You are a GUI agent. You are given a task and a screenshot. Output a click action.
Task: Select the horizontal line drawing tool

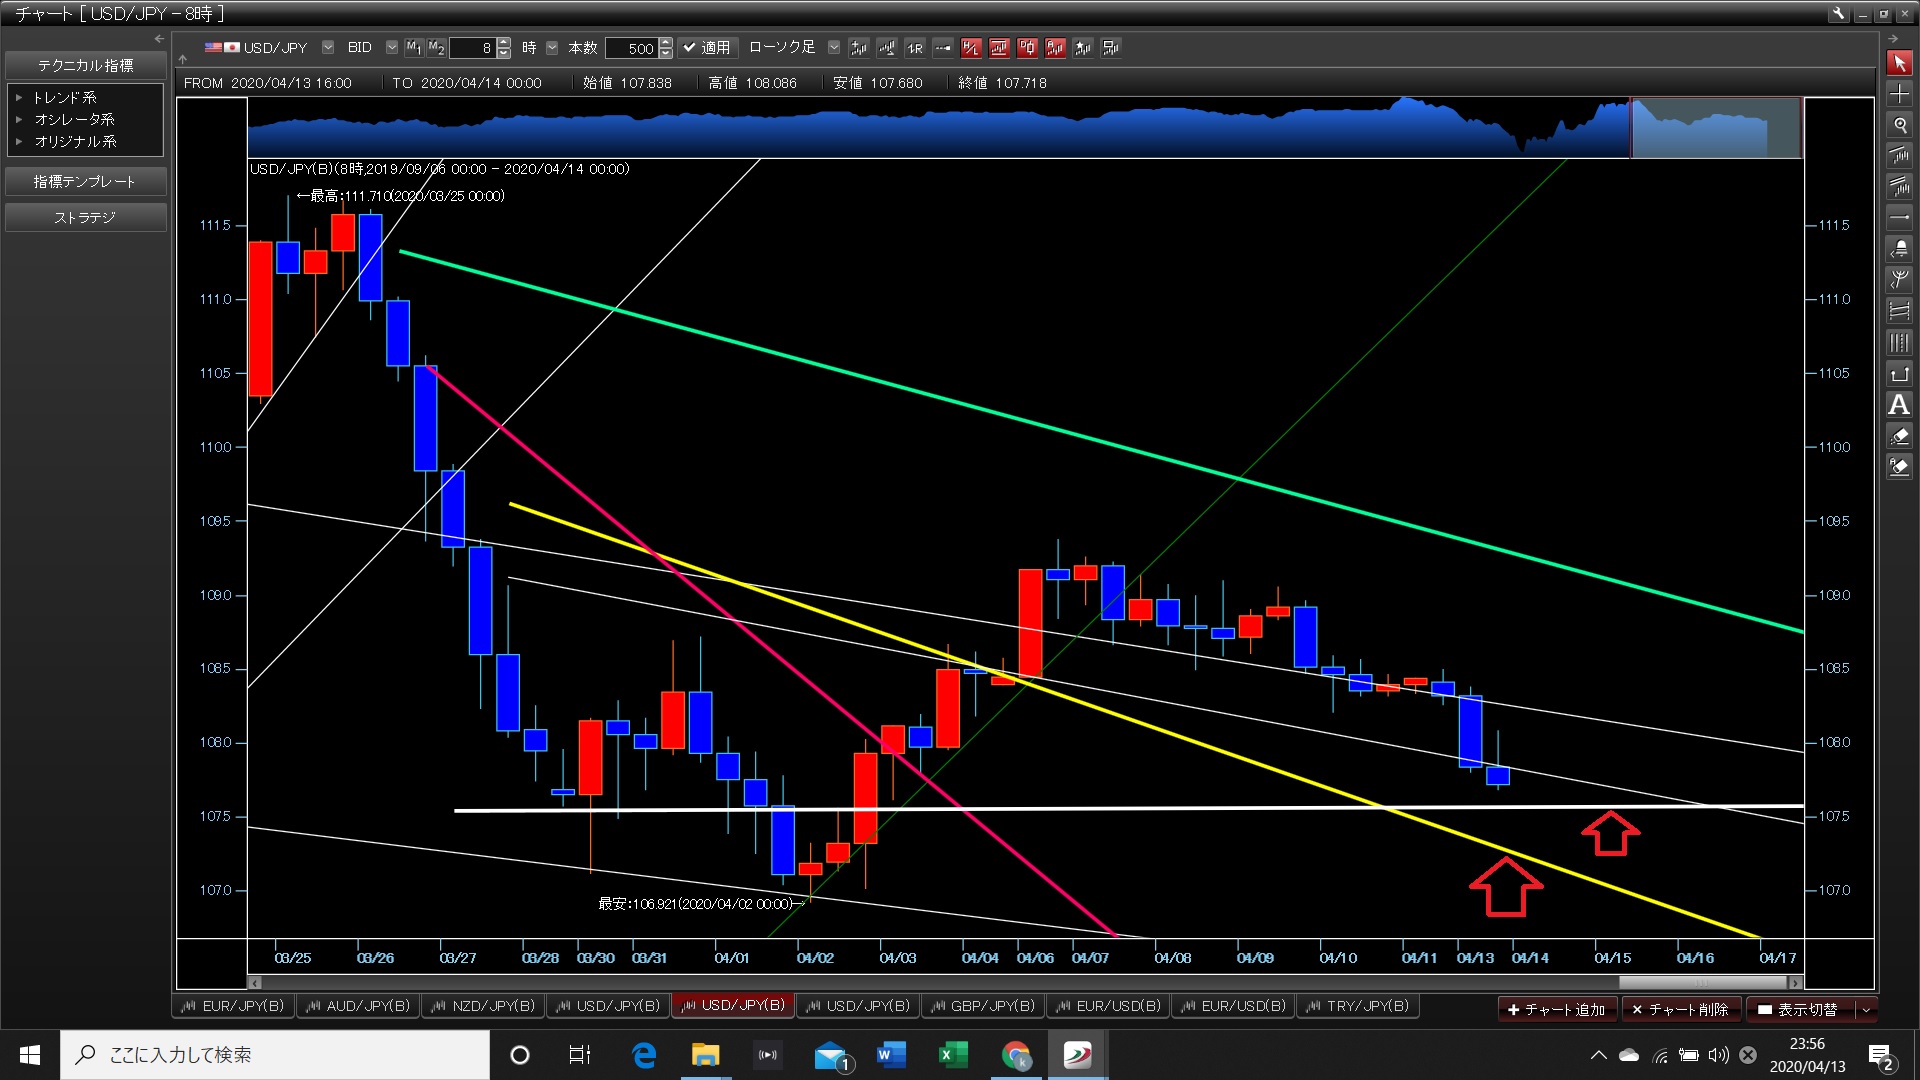pyautogui.click(x=1899, y=217)
